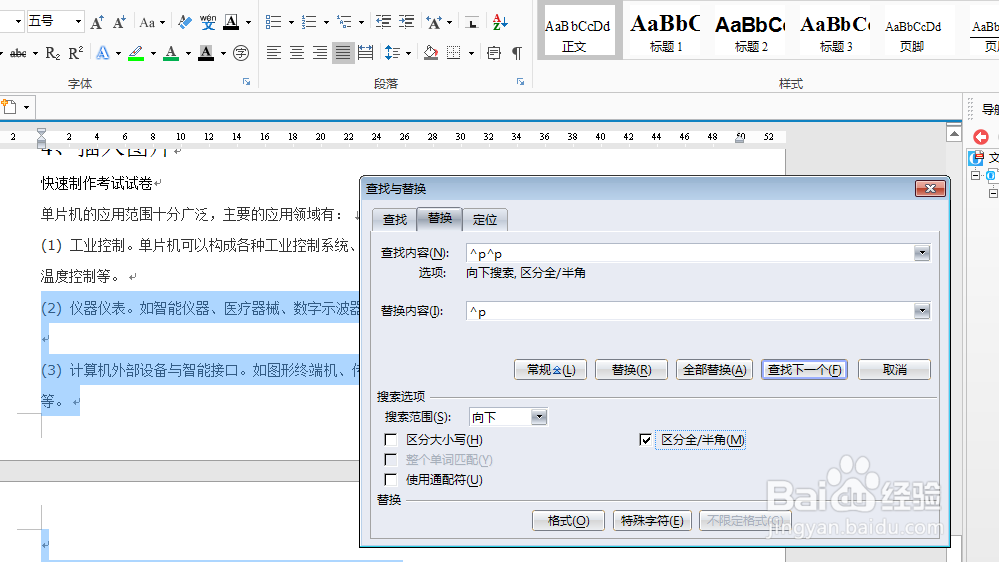Open the 搜索范围 向下 dropdown
Image resolution: width=999 pixels, height=562 pixels.
539,417
